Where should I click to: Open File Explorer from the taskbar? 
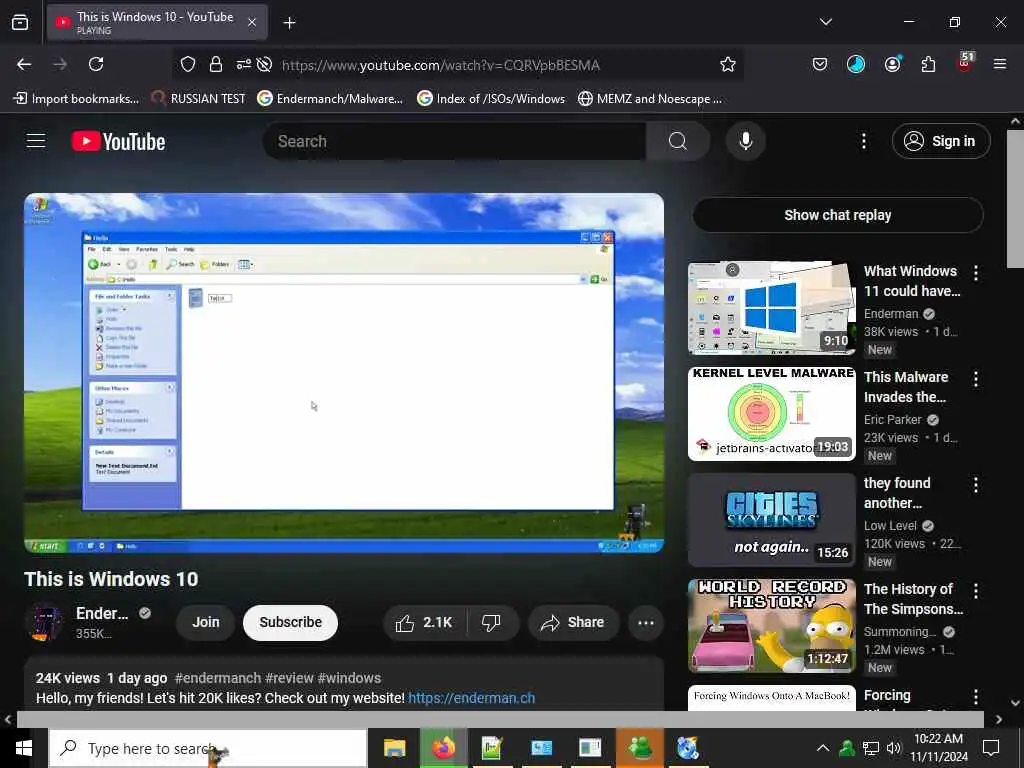394,748
